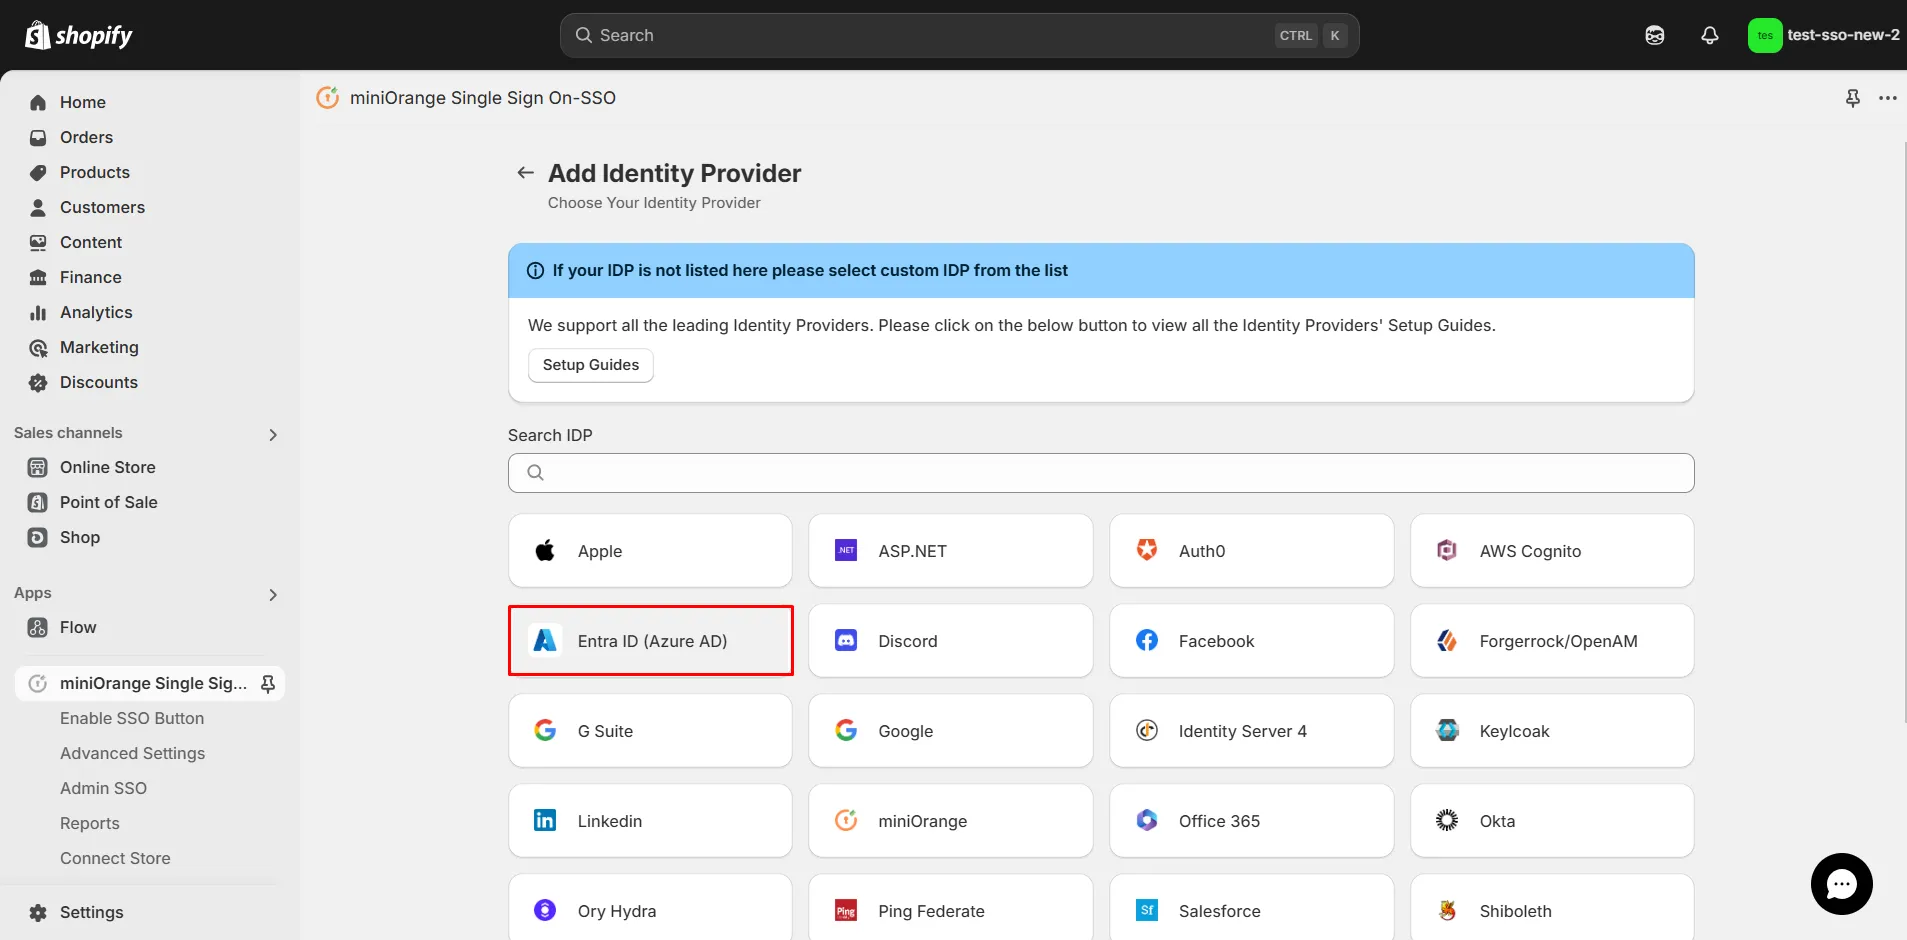
Task: Choose Okta identity provider
Action: tap(1552, 821)
